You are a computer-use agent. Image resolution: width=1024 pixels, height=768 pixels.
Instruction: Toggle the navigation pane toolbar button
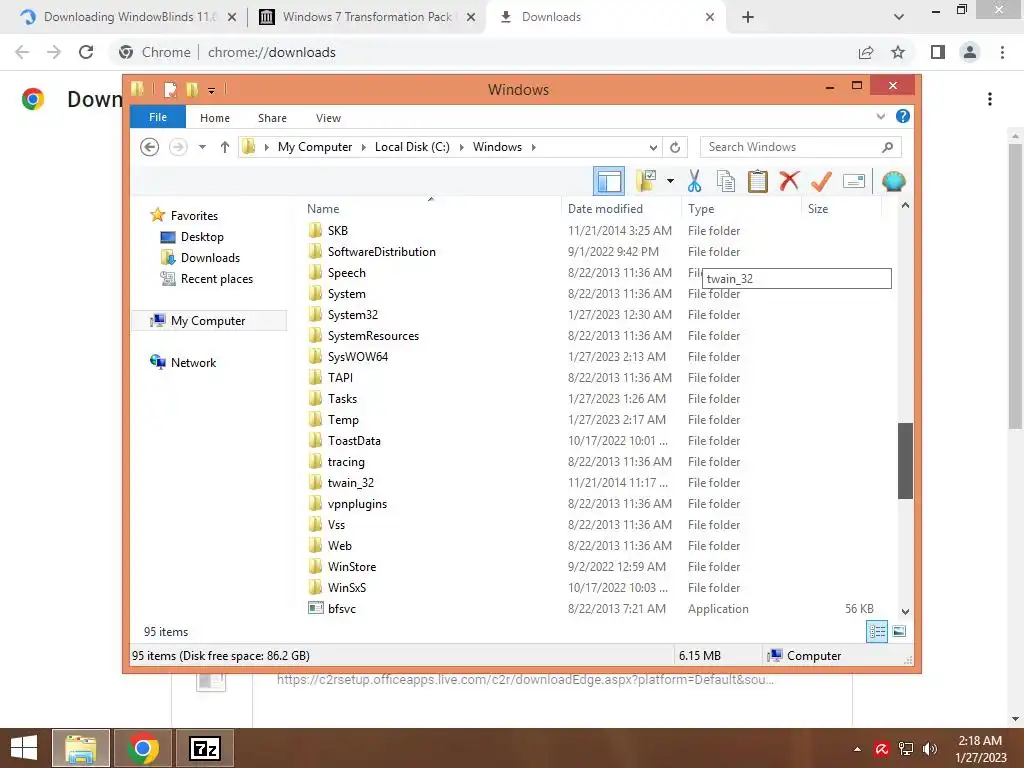coord(609,181)
